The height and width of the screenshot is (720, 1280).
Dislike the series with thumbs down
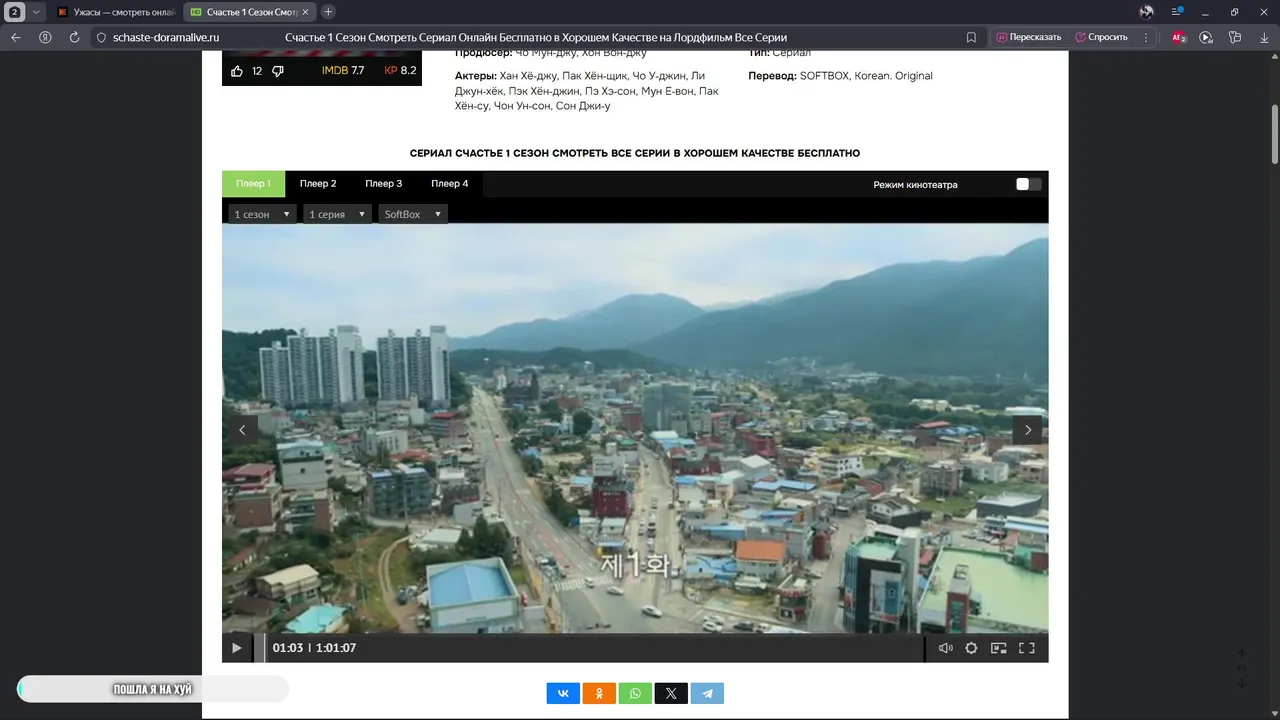coord(278,71)
